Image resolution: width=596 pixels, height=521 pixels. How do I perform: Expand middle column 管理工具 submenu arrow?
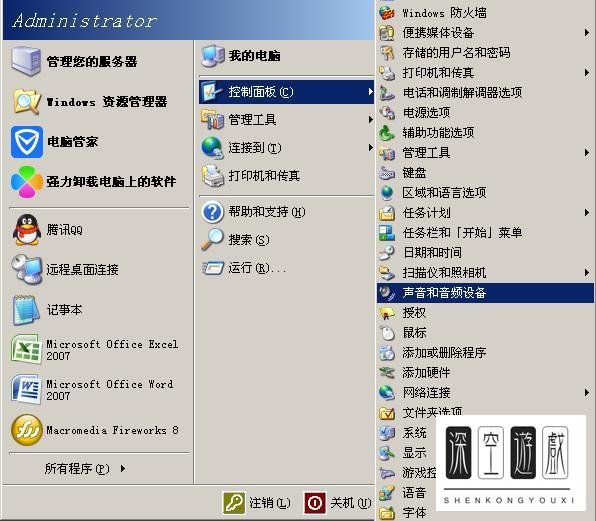(x=370, y=120)
